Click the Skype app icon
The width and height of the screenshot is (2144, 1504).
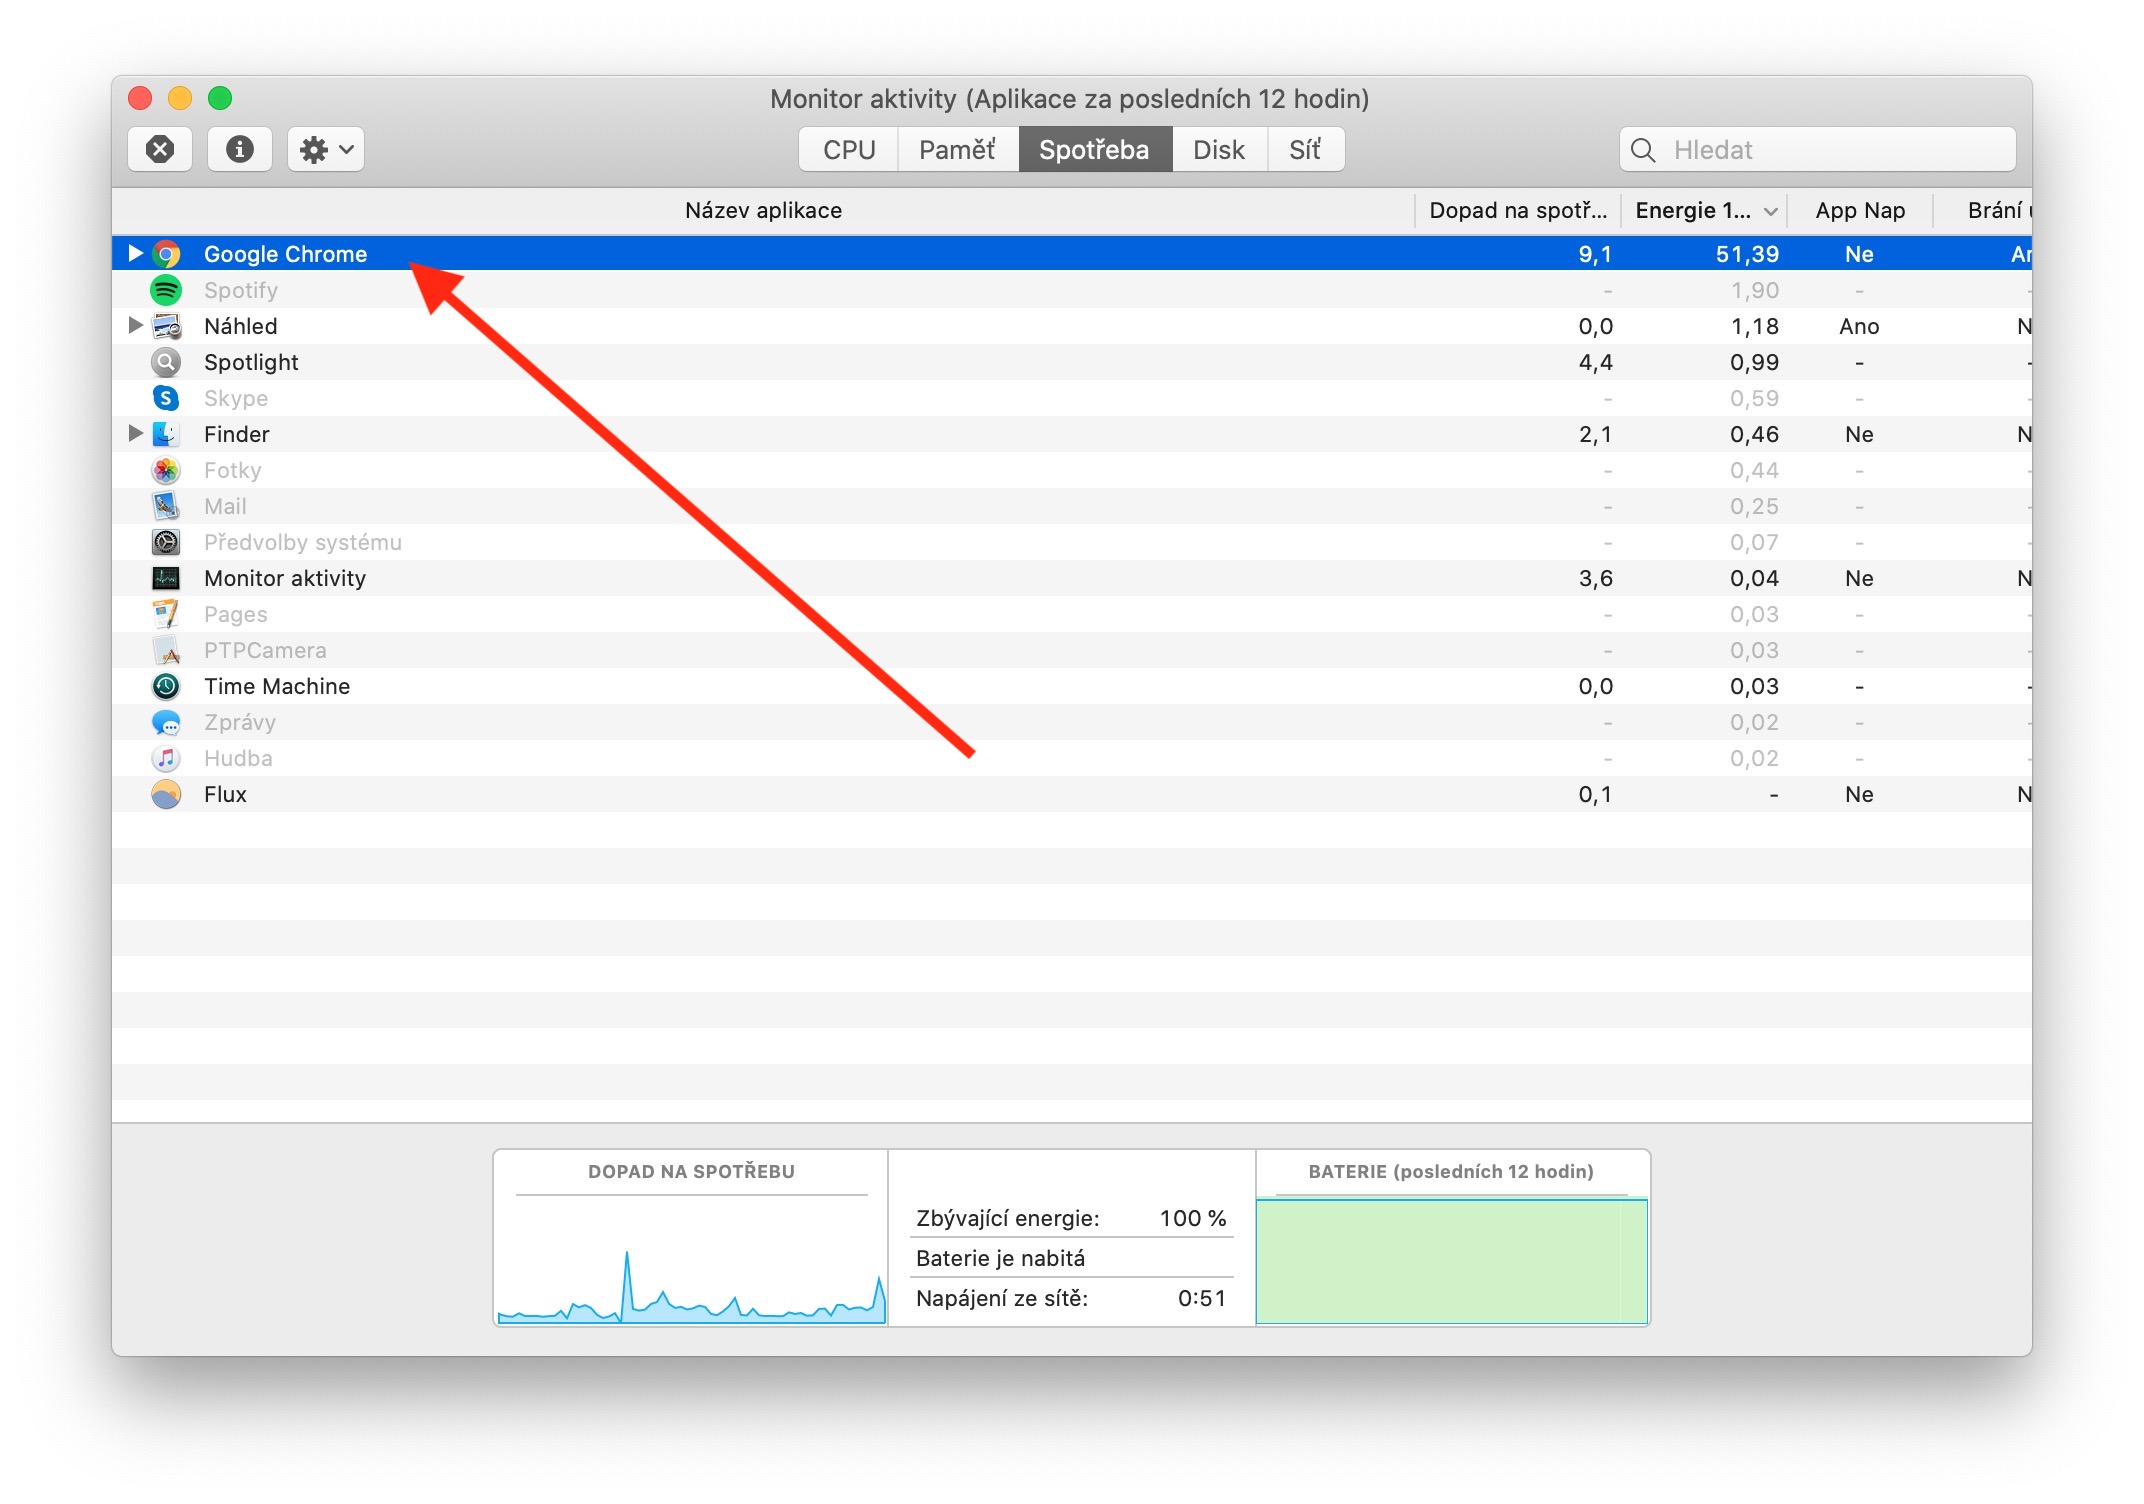click(166, 398)
